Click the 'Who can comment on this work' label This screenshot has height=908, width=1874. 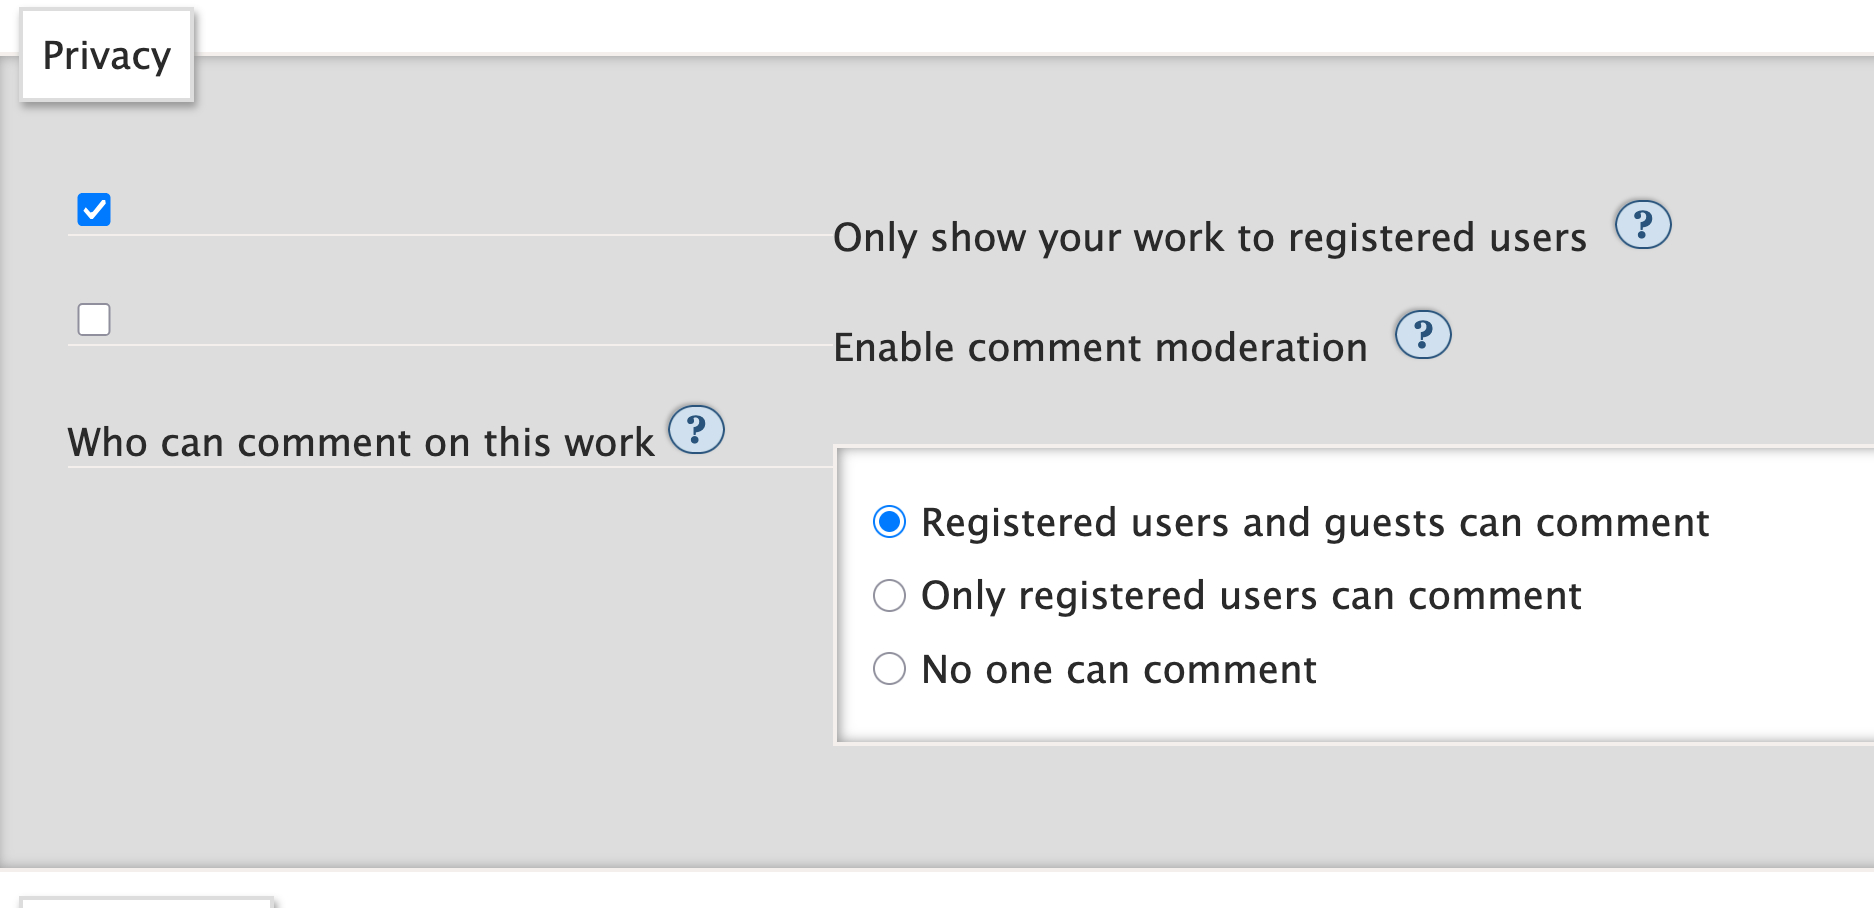360,443
